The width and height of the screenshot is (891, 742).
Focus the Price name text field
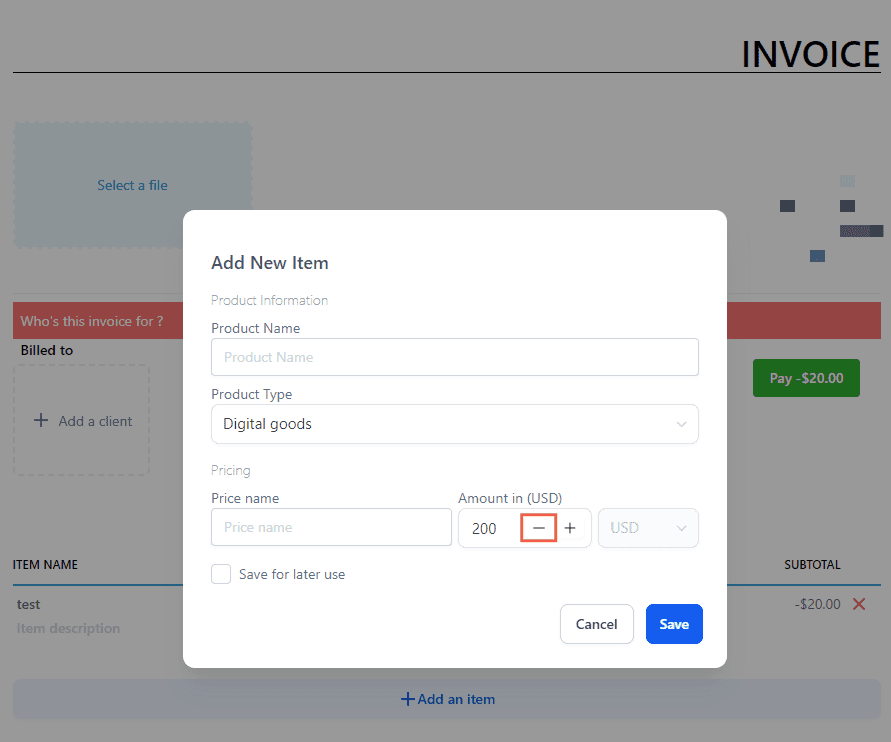pos(331,527)
